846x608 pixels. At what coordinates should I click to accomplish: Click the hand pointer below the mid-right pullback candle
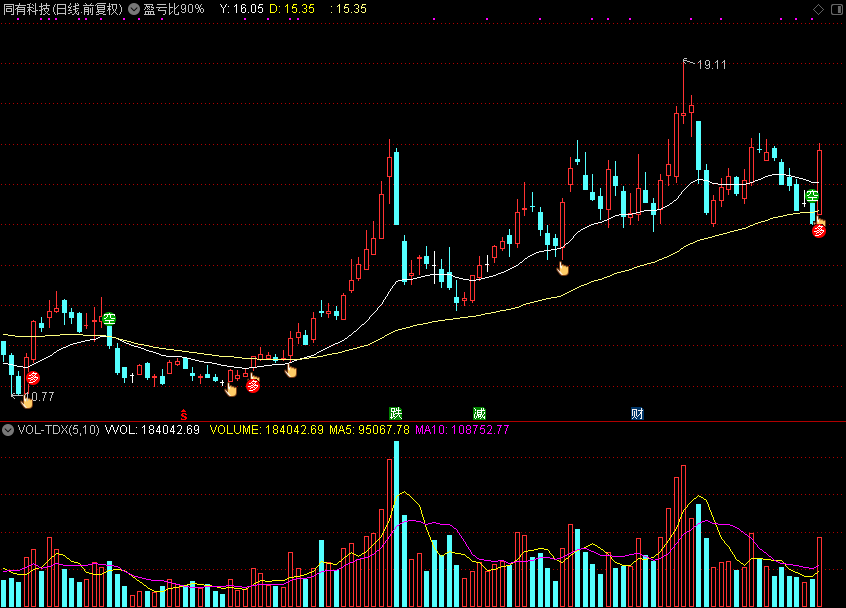tap(562, 268)
